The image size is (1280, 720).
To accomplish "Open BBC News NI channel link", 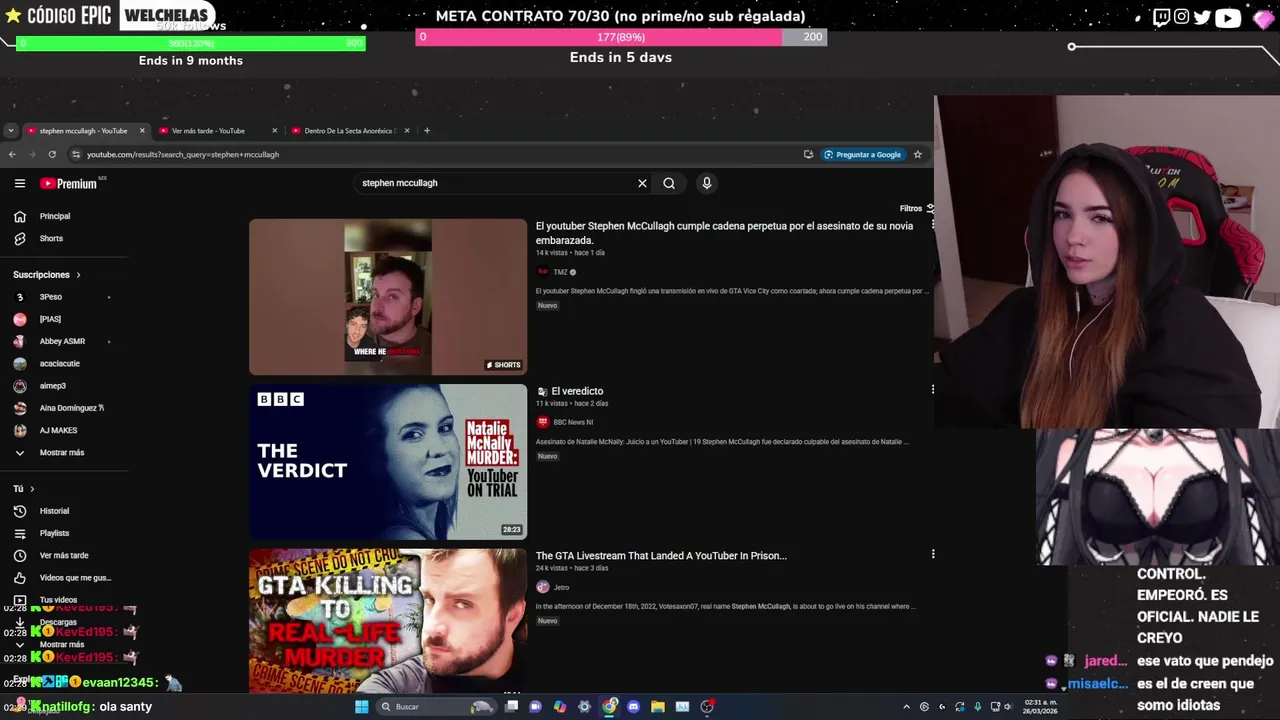I will [573, 422].
